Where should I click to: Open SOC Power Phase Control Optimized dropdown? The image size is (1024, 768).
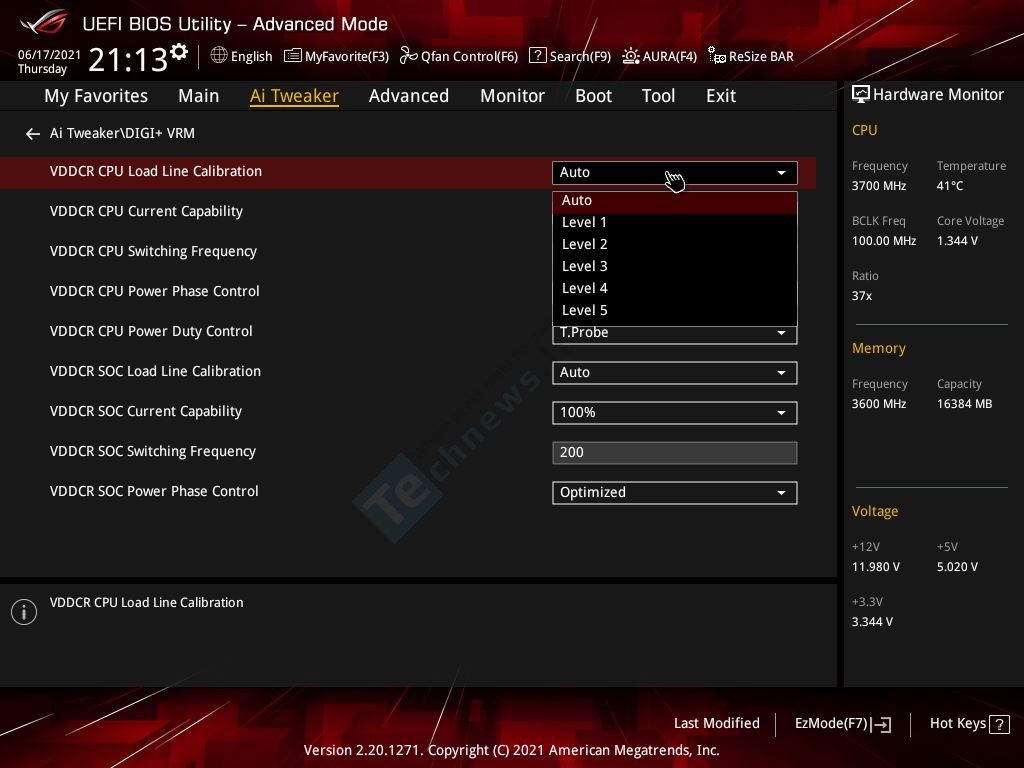[x=675, y=493]
